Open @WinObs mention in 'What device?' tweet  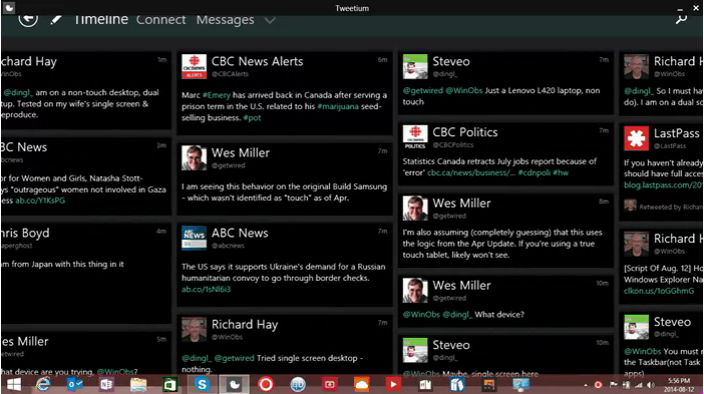(x=421, y=315)
